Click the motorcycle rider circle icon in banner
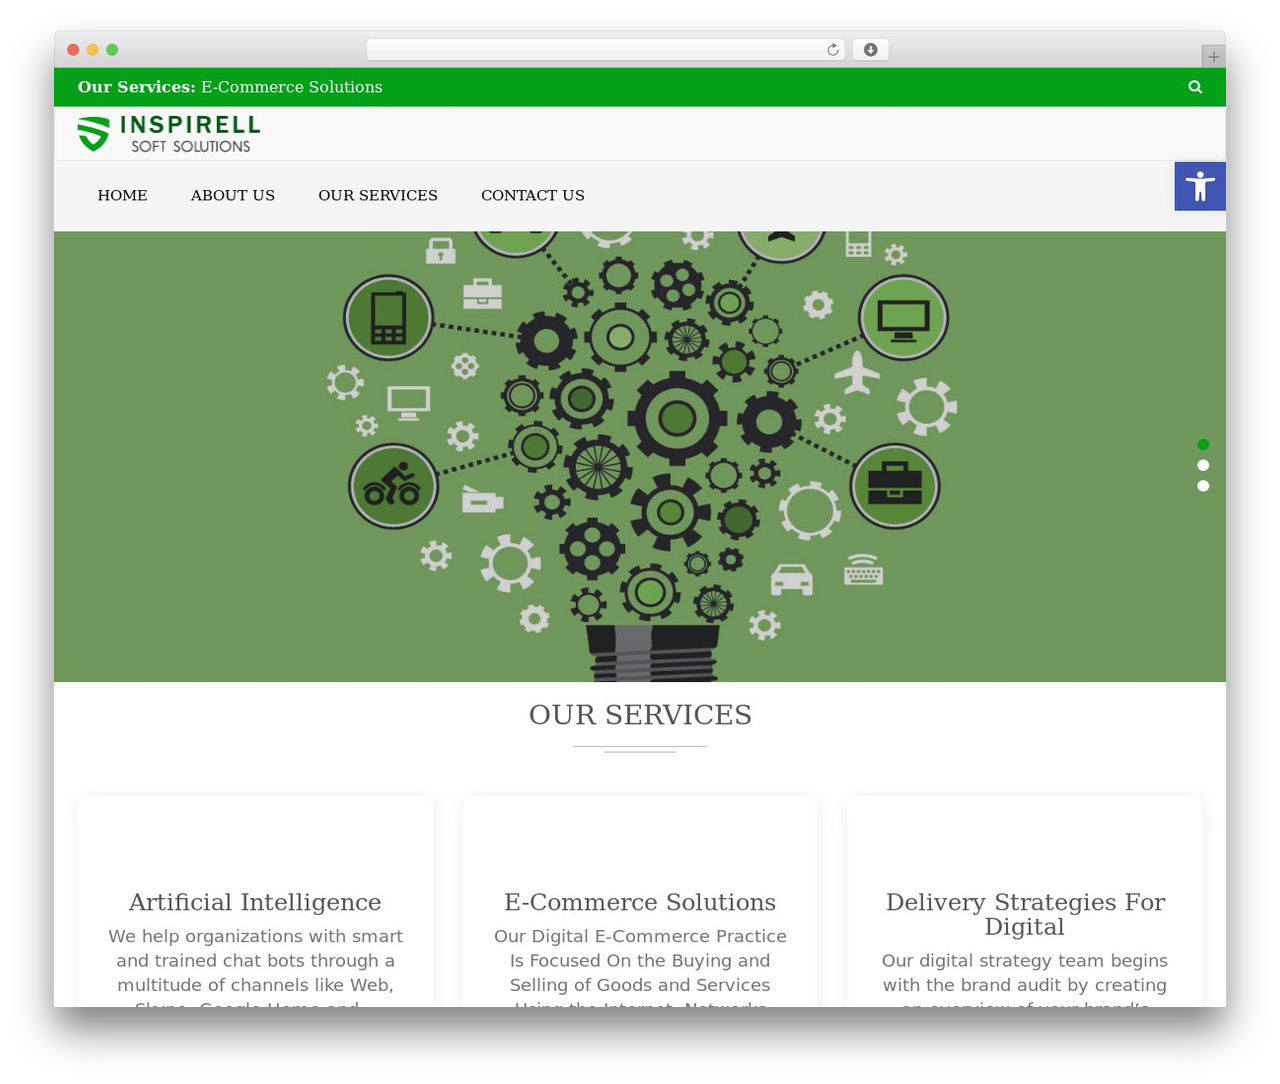 tap(393, 486)
